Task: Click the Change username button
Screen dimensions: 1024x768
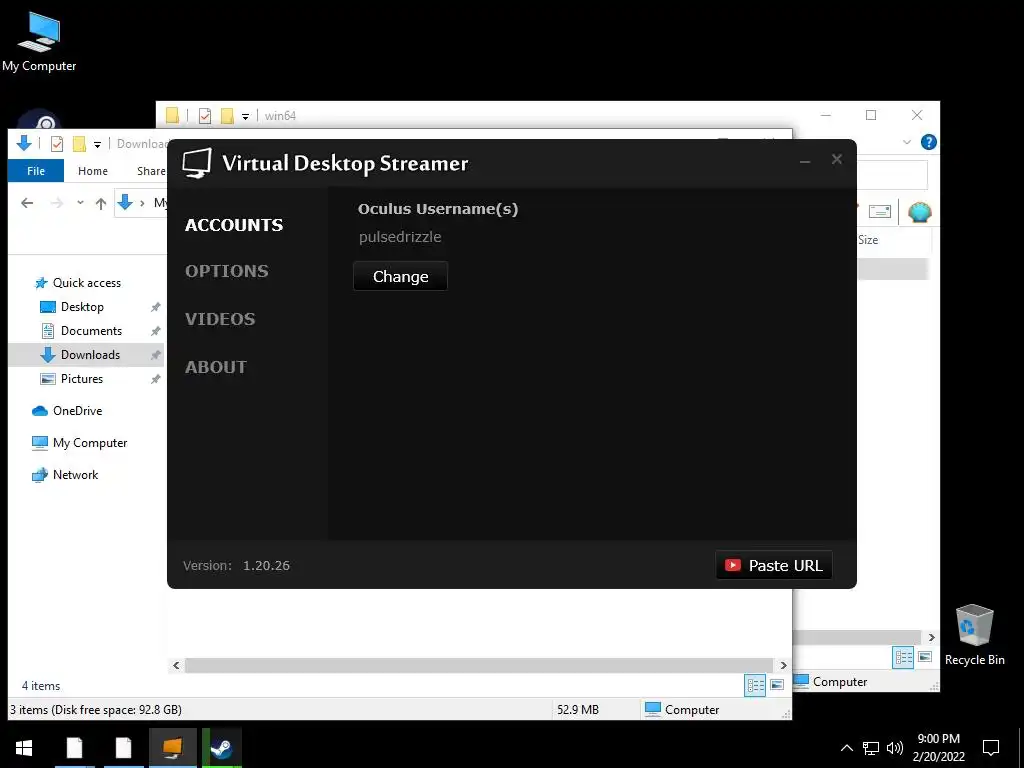Action: (400, 276)
